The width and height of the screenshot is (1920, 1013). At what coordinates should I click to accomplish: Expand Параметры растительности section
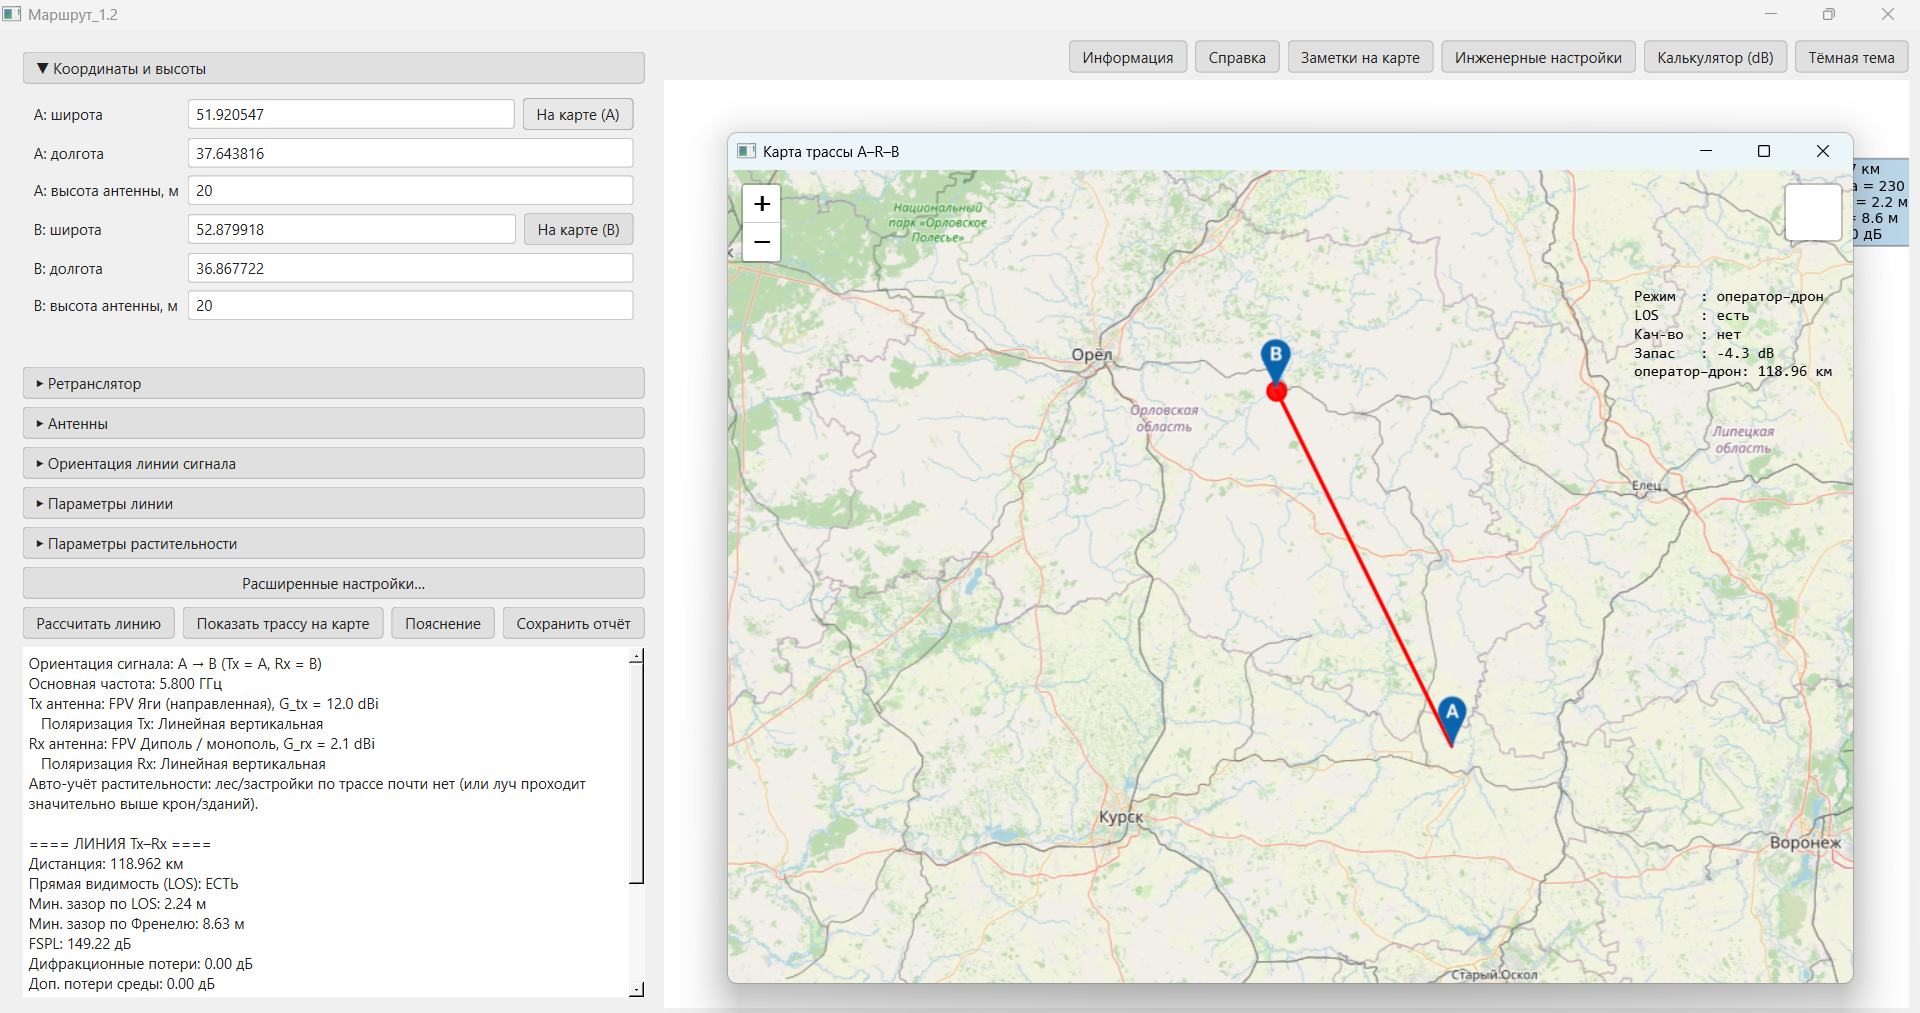pos(333,544)
